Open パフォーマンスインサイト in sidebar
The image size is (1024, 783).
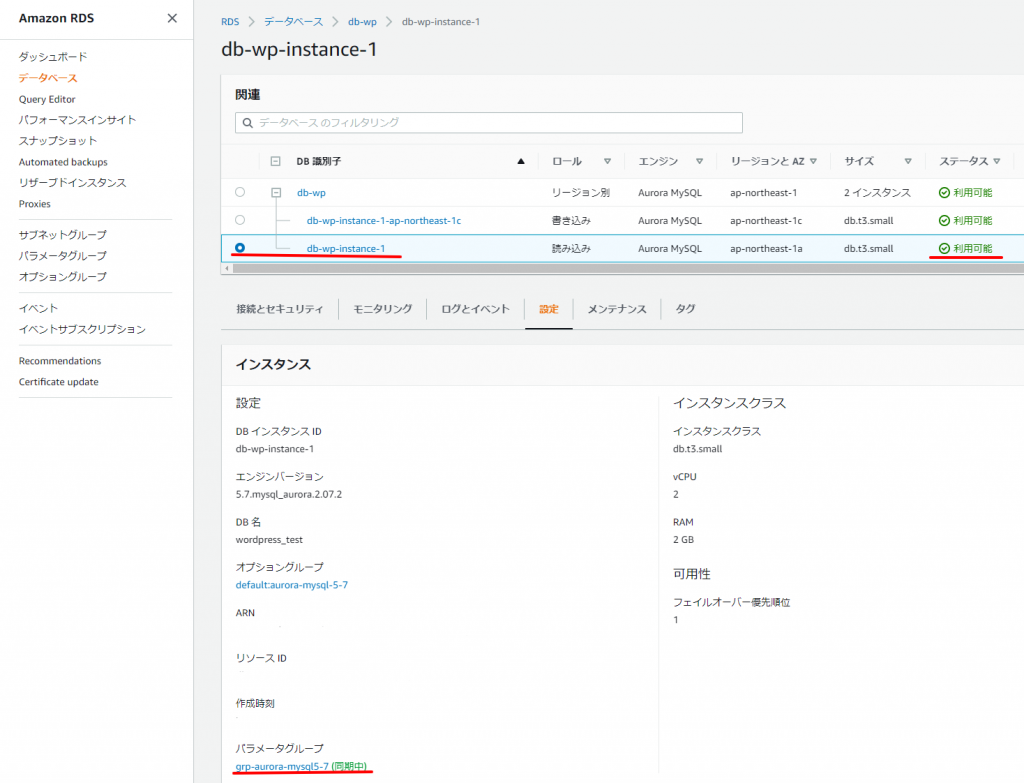77,120
